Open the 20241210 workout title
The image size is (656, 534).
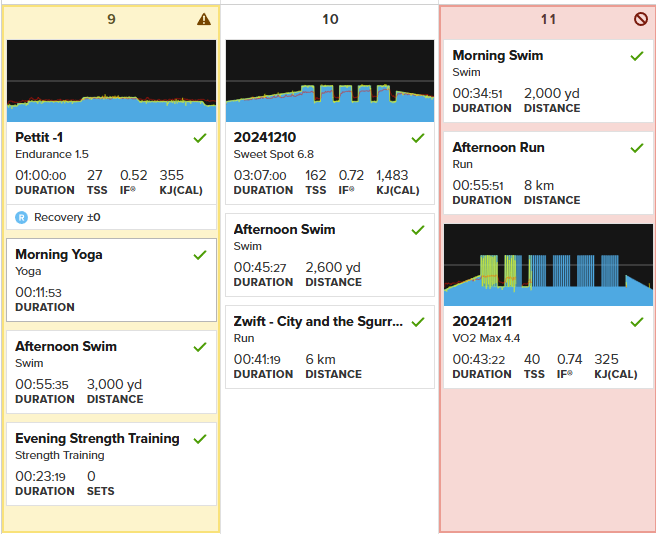[x=265, y=137]
